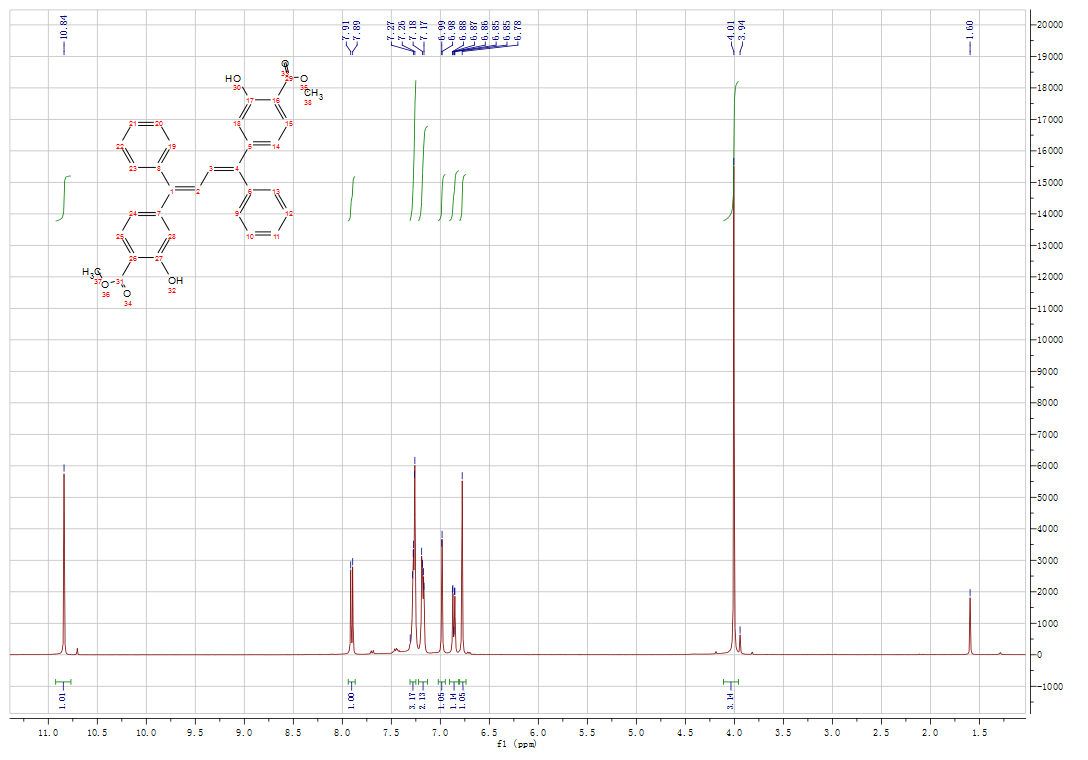1088x760 pixels.
Task: Select the 2.13 integral value
Action: pyautogui.click(x=423, y=700)
